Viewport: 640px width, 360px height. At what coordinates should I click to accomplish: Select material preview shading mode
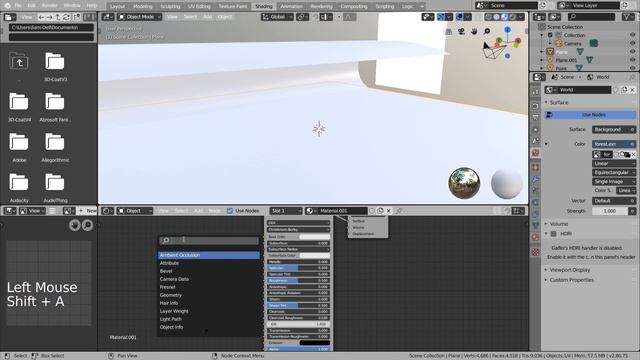click(x=504, y=17)
